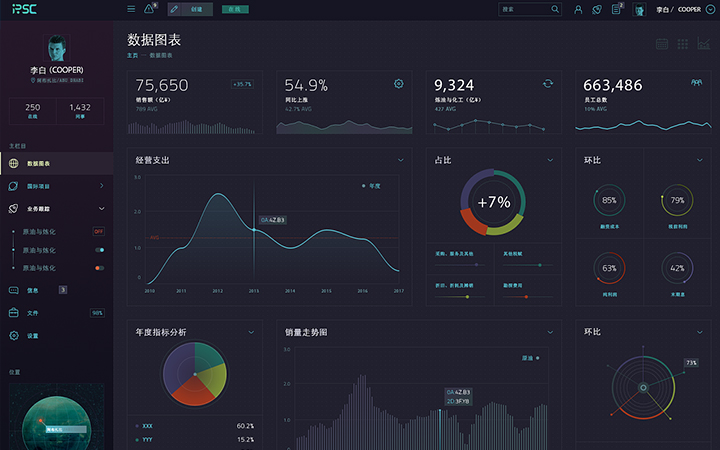
Task: Click the purple slider handle in the 占比 panel
Action: pyautogui.click(x=476, y=265)
